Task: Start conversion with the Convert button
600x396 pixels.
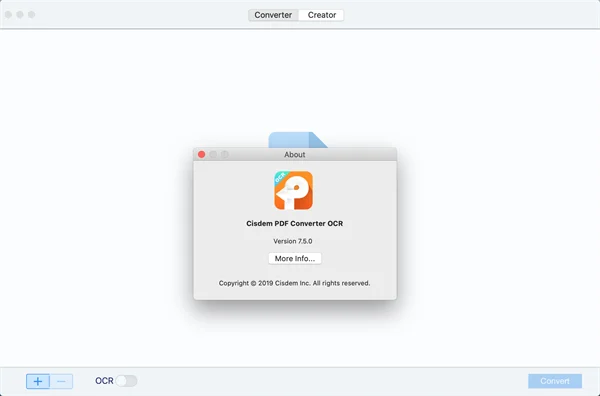Action: pos(555,381)
